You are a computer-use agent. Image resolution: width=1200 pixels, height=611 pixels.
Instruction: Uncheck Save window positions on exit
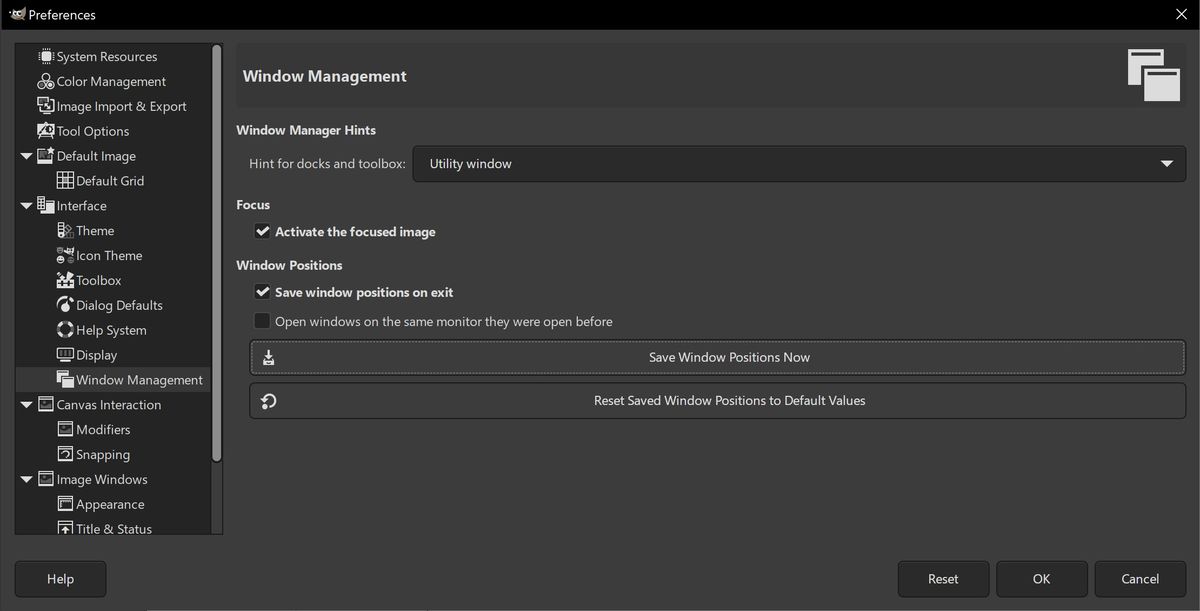pos(262,291)
